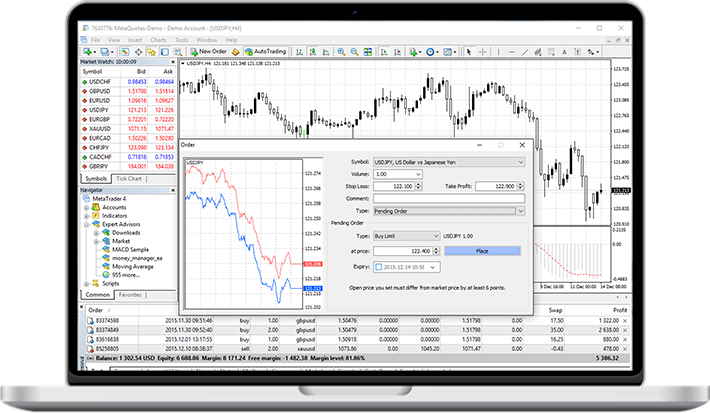Expand the Expert Advisors tree node
This screenshot has height=413, width=710.
(87, 225)
